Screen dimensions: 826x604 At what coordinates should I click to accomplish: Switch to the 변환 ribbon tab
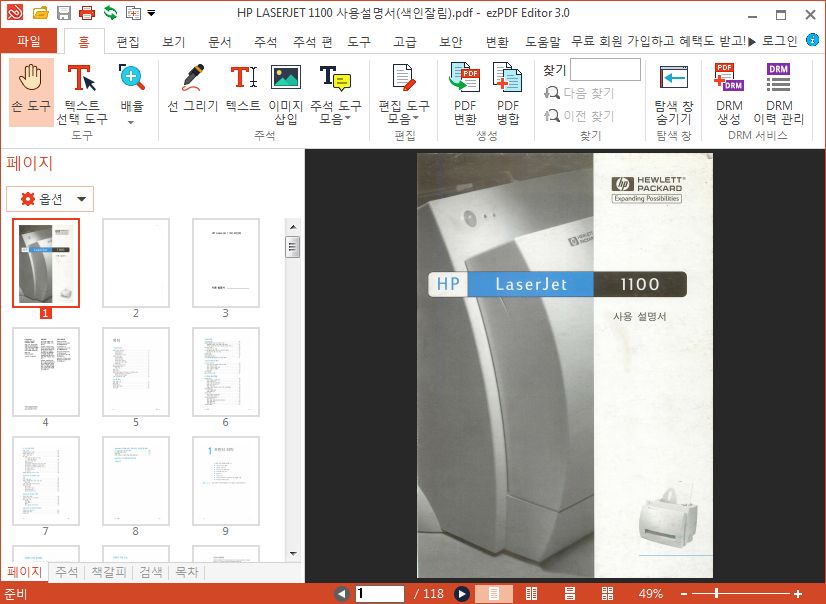coord(496,41)
